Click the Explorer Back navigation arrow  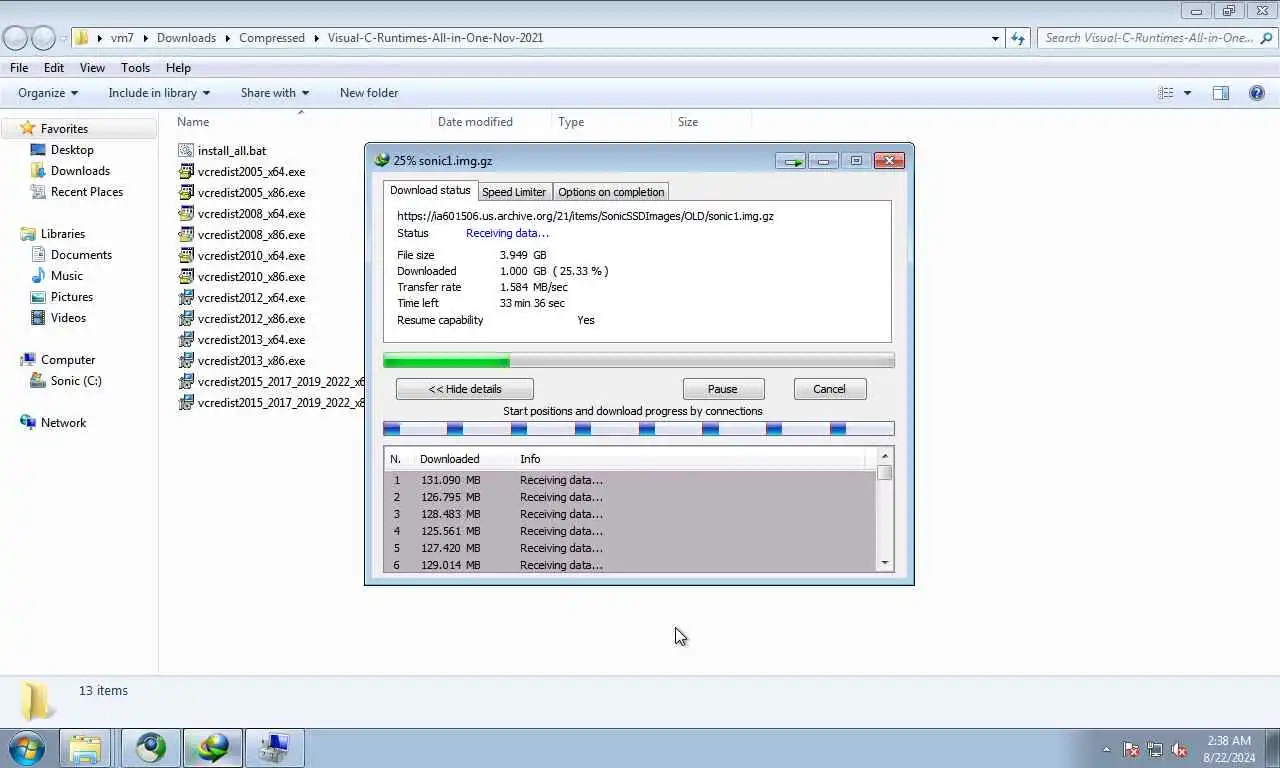point(15,38)
